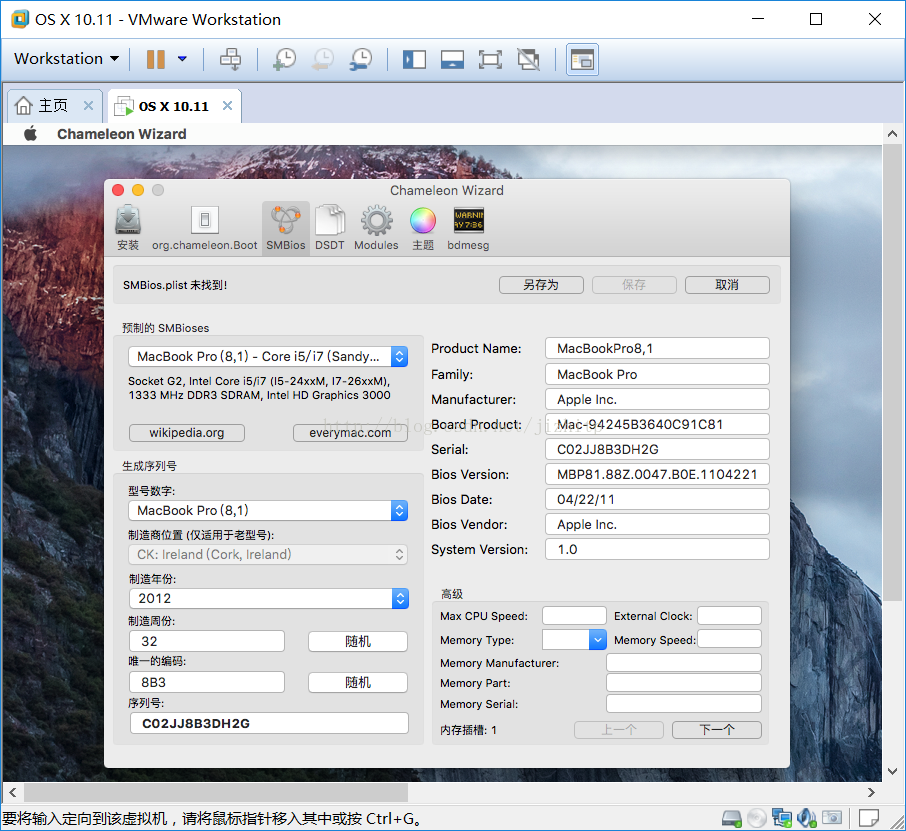Click the generated serial C02JJ8B3DH2G field
This screenshot has width=906, height=831.
pyautogui.click(x=269, y=723)
